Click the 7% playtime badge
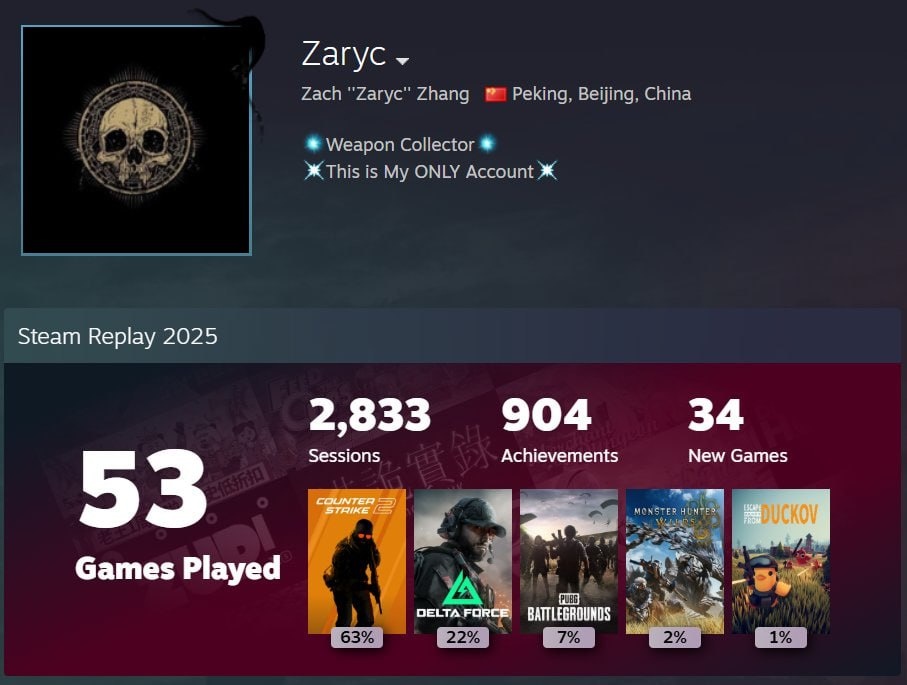Screen dimensions: 907x685 pos(569,638)
